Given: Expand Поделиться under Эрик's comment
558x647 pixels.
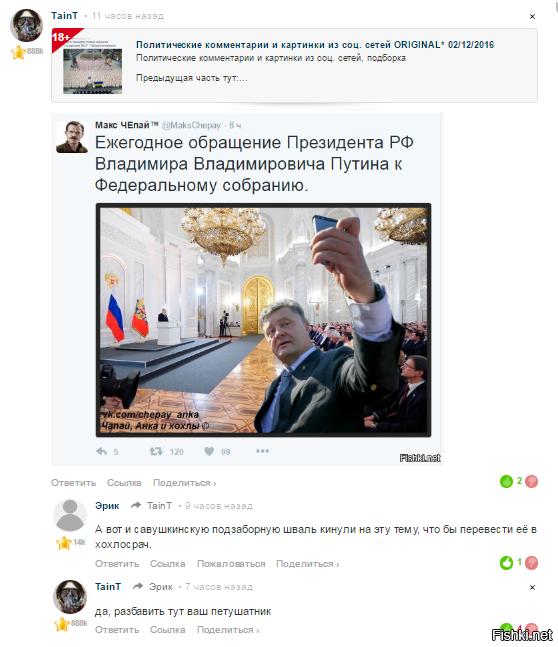Looking at the screenshot, I should [x=307, y=564].
